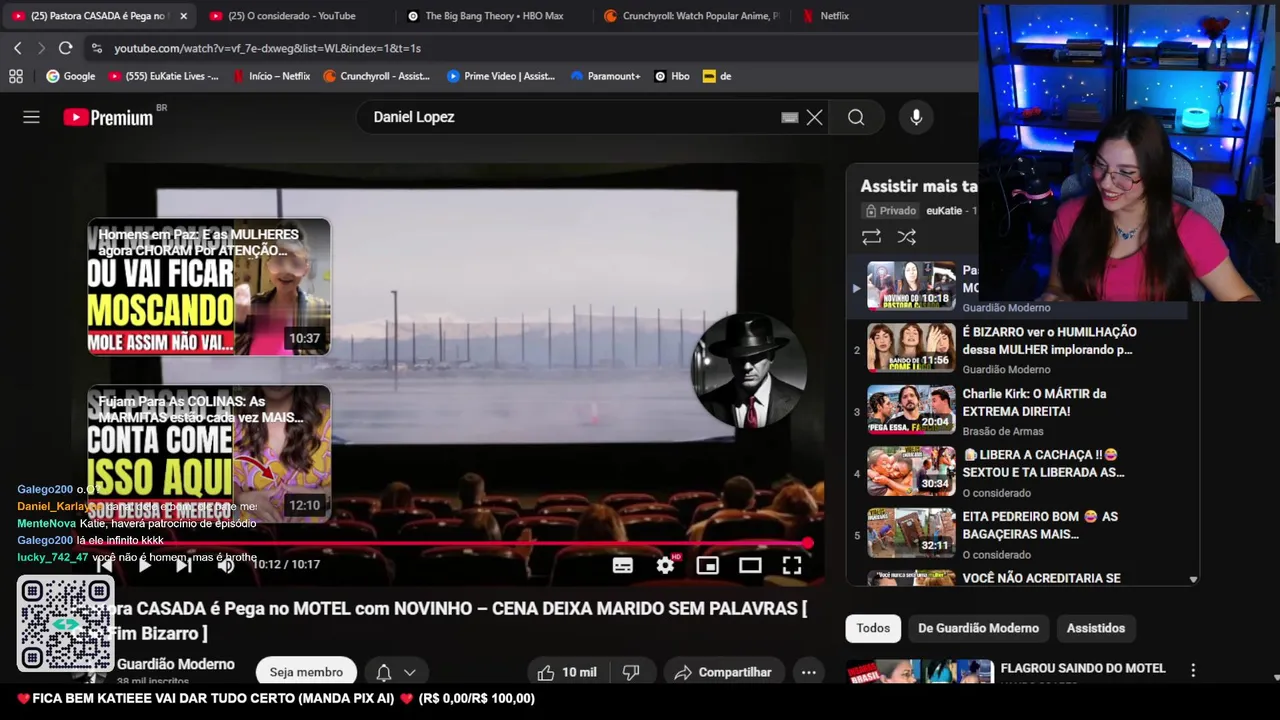View site information icon in address bar
The image size is (1280, 720).
point(96,48)
